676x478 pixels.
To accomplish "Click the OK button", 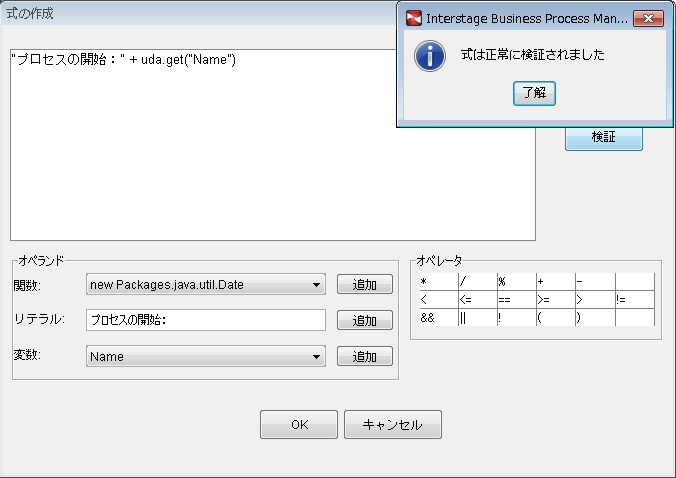I will pyautogui.click(x=299, y=425).
